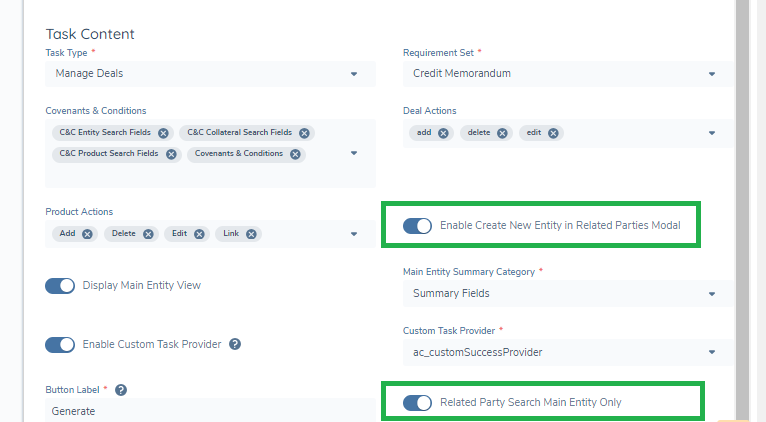Open Main Entity Summary Category dropdown

[711, 294]
